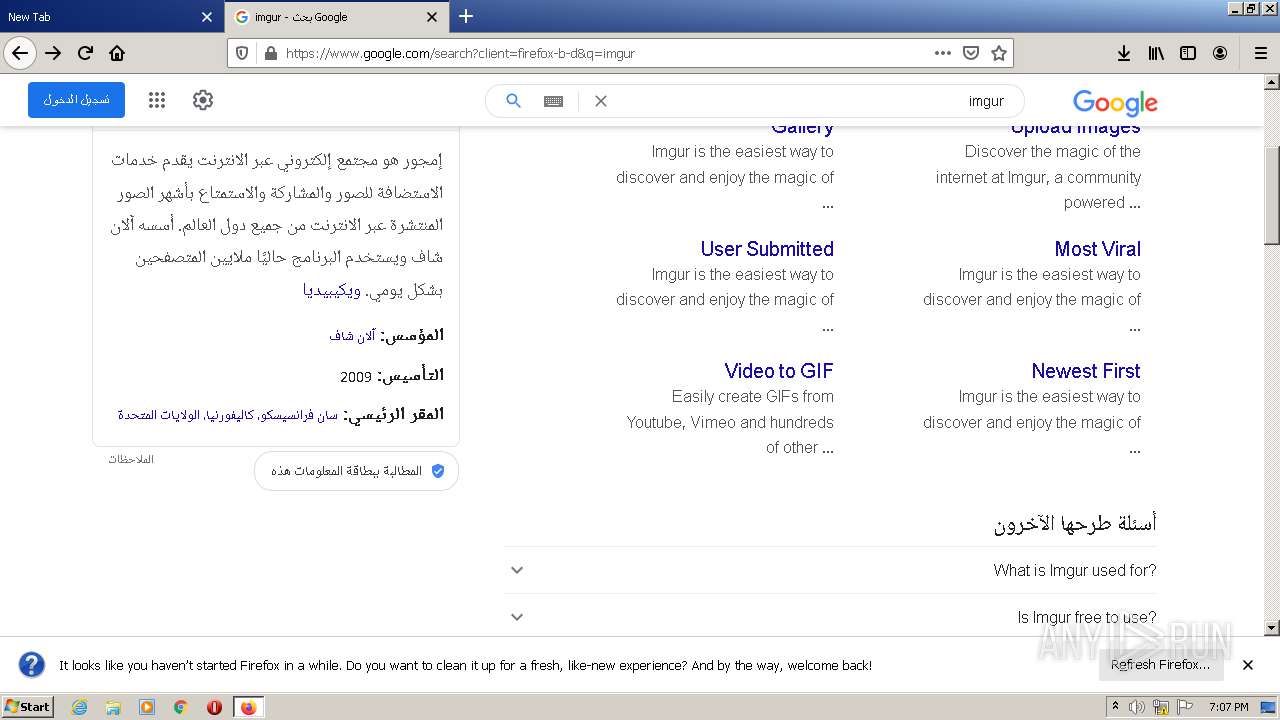Image resolution: width=1280 pixels, height=720 pixels.
Task: Open the Action Center flag tray icon
Action: click(x=1187, y=707)
